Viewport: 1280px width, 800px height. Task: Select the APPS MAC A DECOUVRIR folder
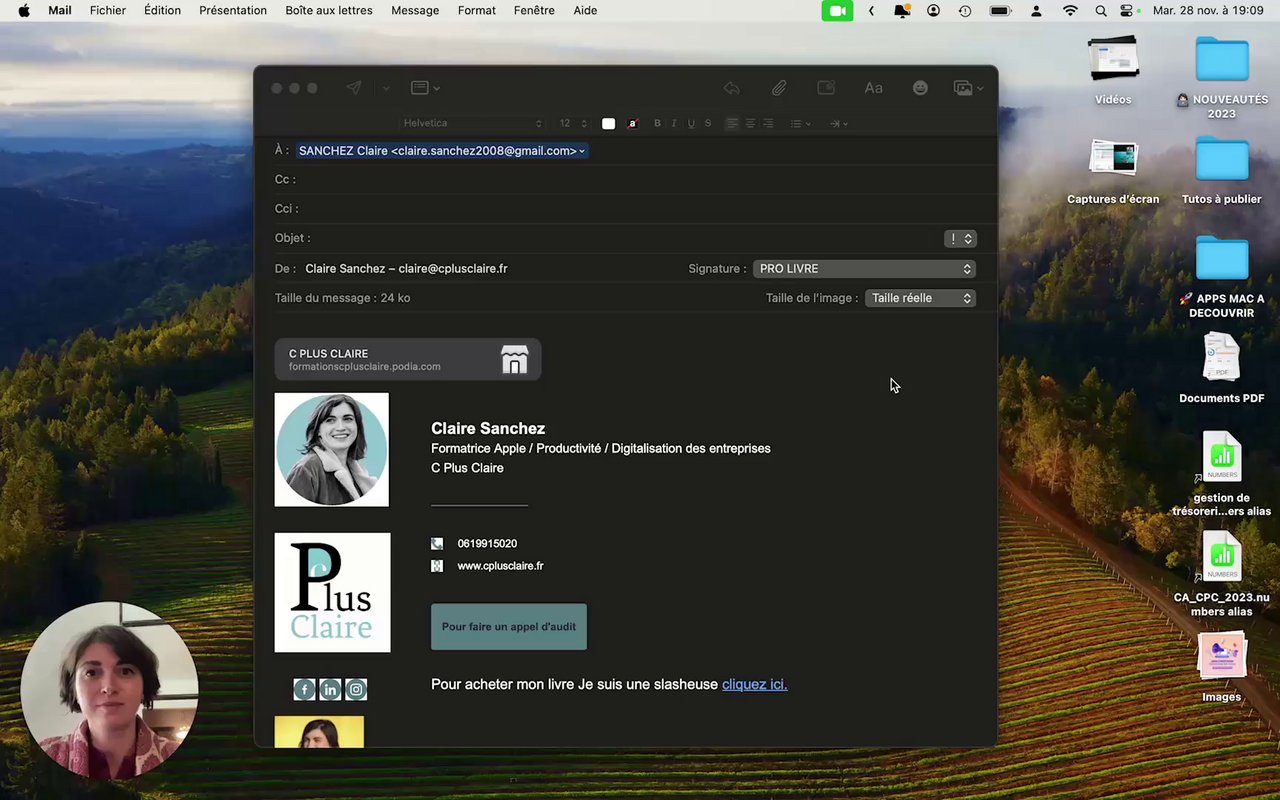click(x=1222, y=277)
